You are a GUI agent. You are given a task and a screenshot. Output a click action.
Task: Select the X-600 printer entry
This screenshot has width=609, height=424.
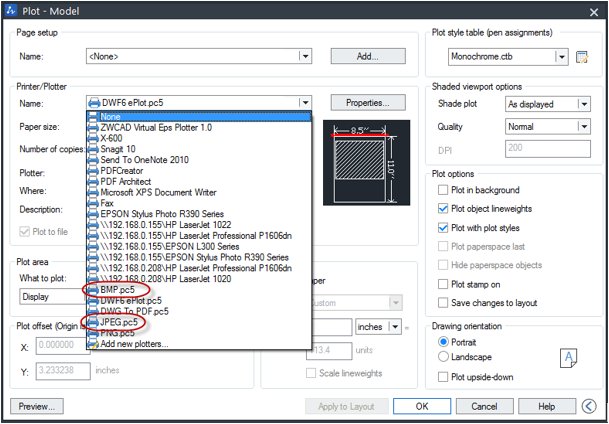[199, 138]
